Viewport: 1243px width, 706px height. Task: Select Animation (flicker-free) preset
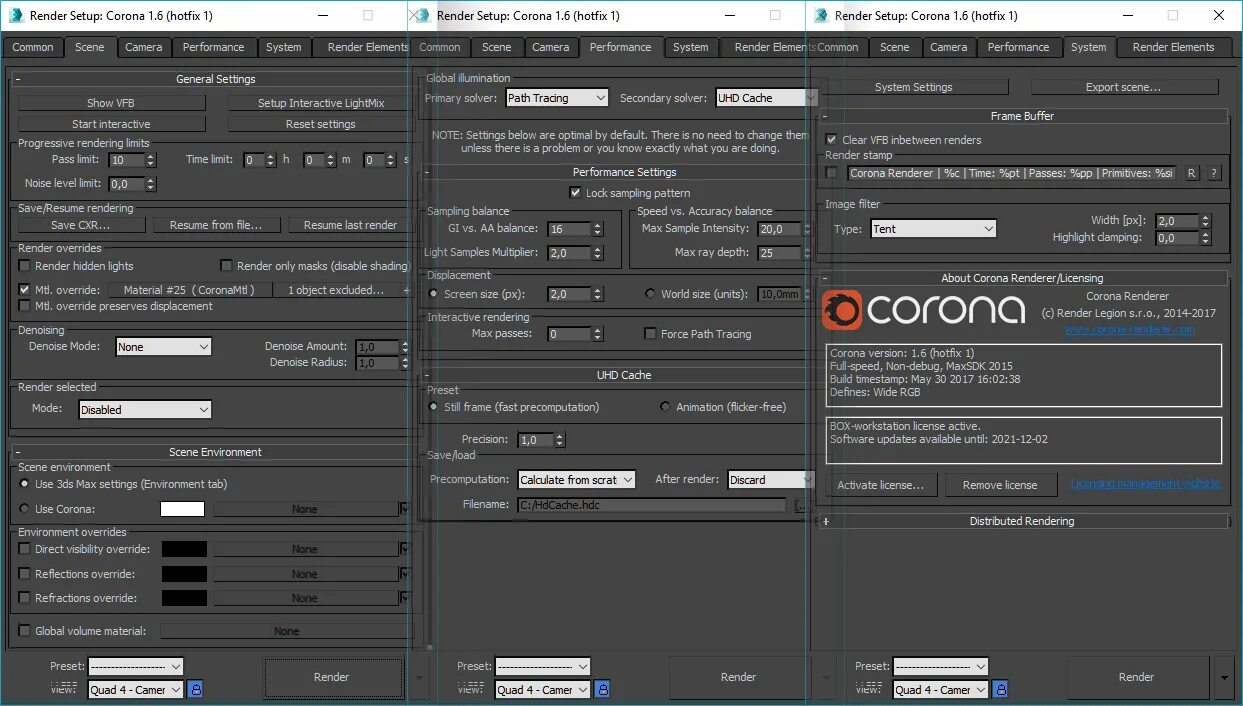pyautogui.click(x=666, y=407)
